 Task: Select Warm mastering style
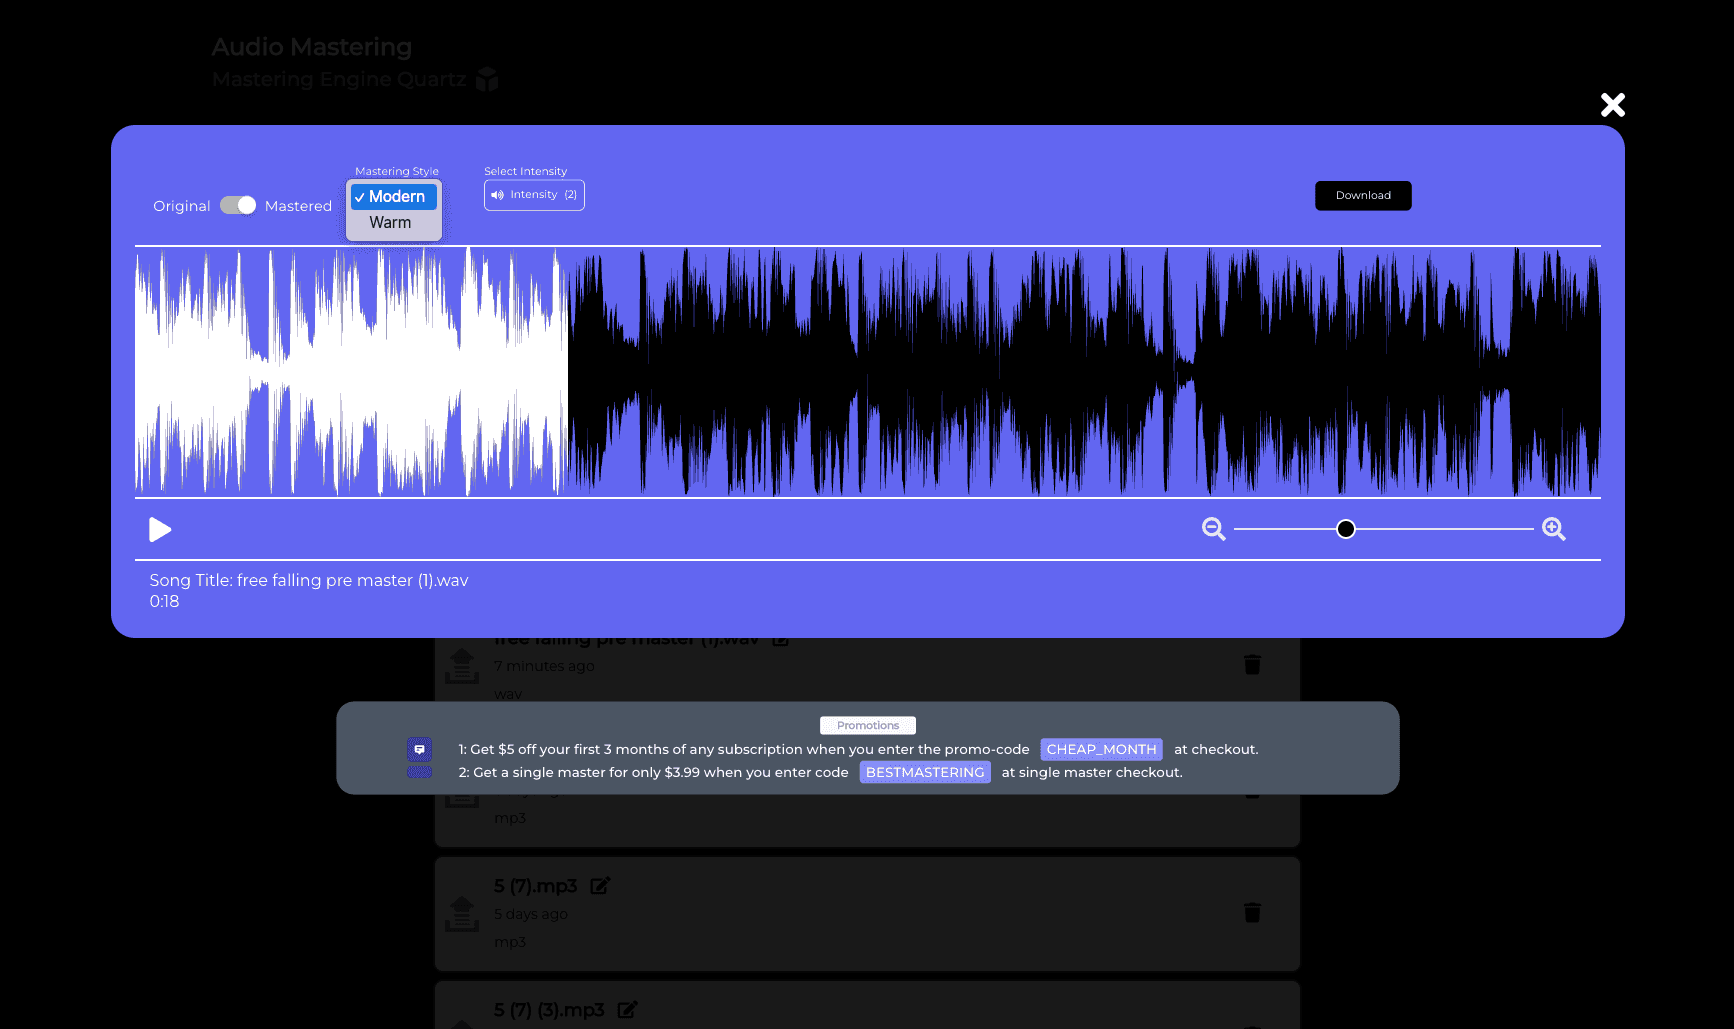(x=391, y=222)
